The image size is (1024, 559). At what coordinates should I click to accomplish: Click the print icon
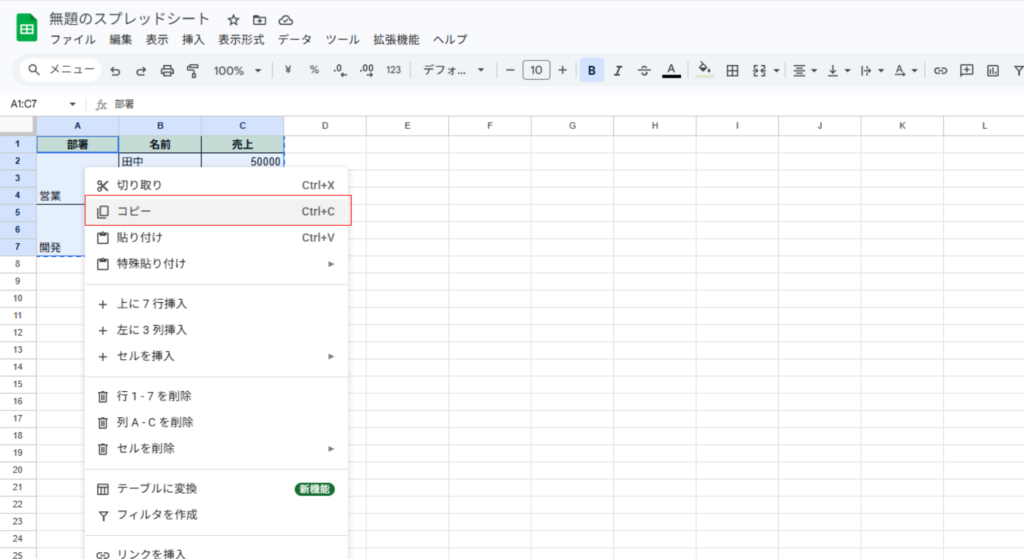pos(167,71)
